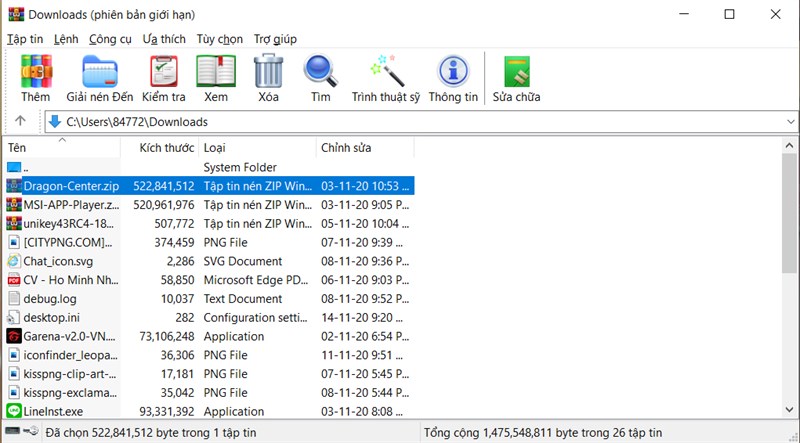Click the Tìm magnifier icon
This screenshot has height=443, width=800.
point(320,71)
